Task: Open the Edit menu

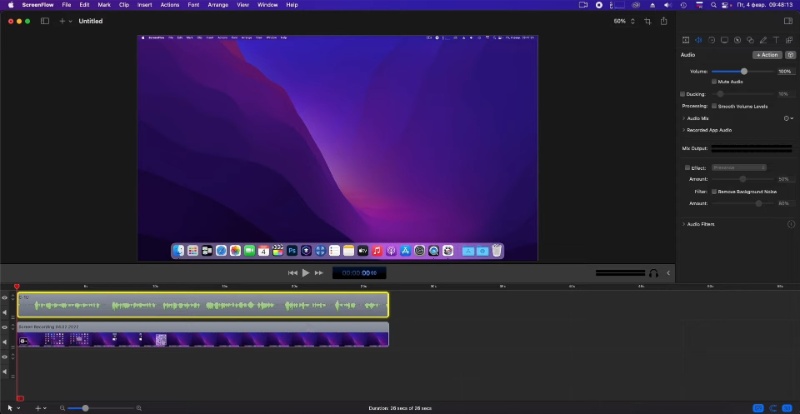Action: (x=84, y=5)
